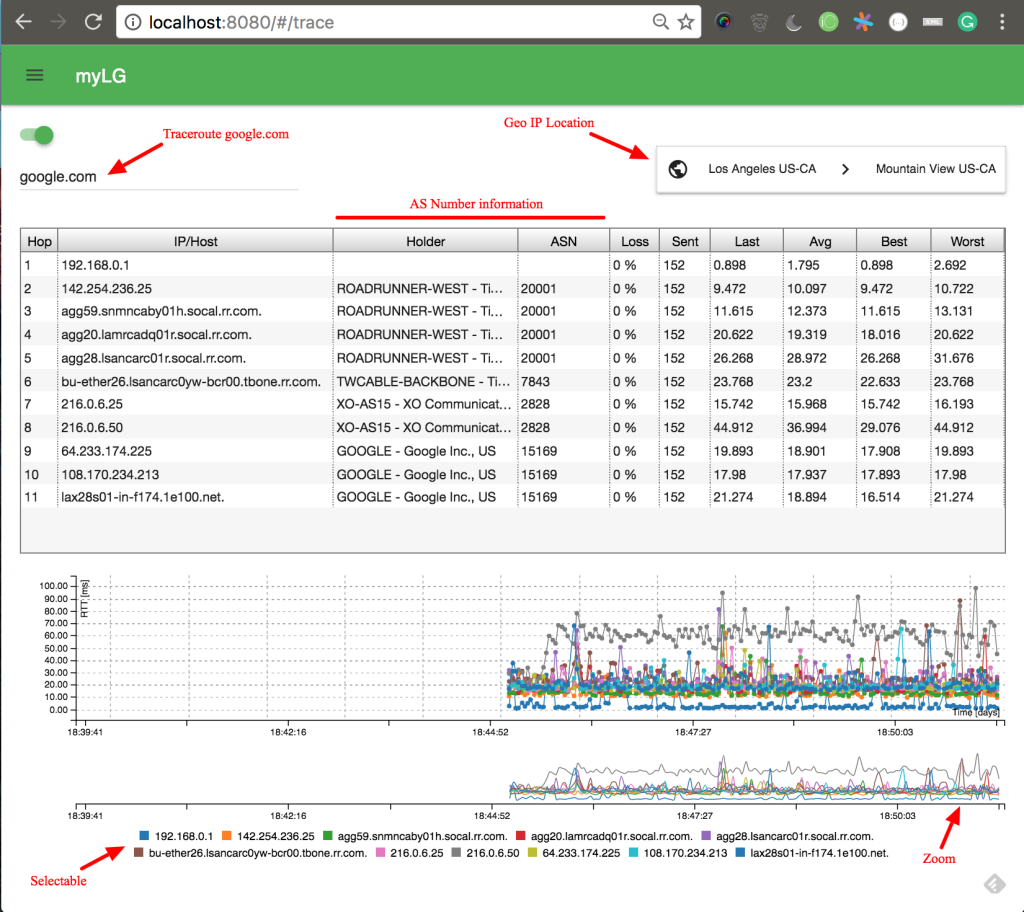
Task: Click the zoom magnifier icon in address bar
Action: coord(662,20)
